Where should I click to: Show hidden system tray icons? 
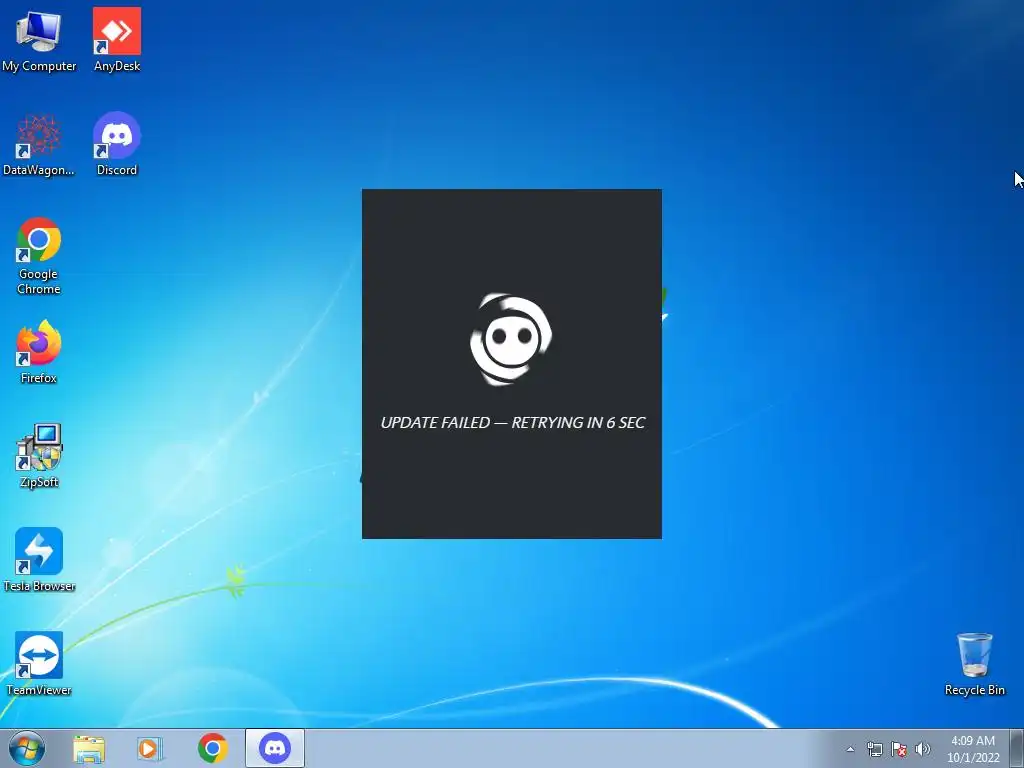pos(850,749)
